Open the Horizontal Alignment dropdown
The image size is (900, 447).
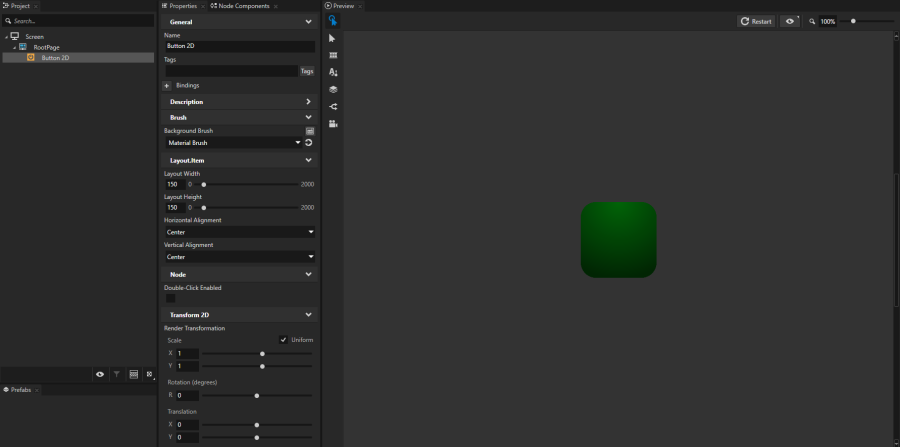240,232
